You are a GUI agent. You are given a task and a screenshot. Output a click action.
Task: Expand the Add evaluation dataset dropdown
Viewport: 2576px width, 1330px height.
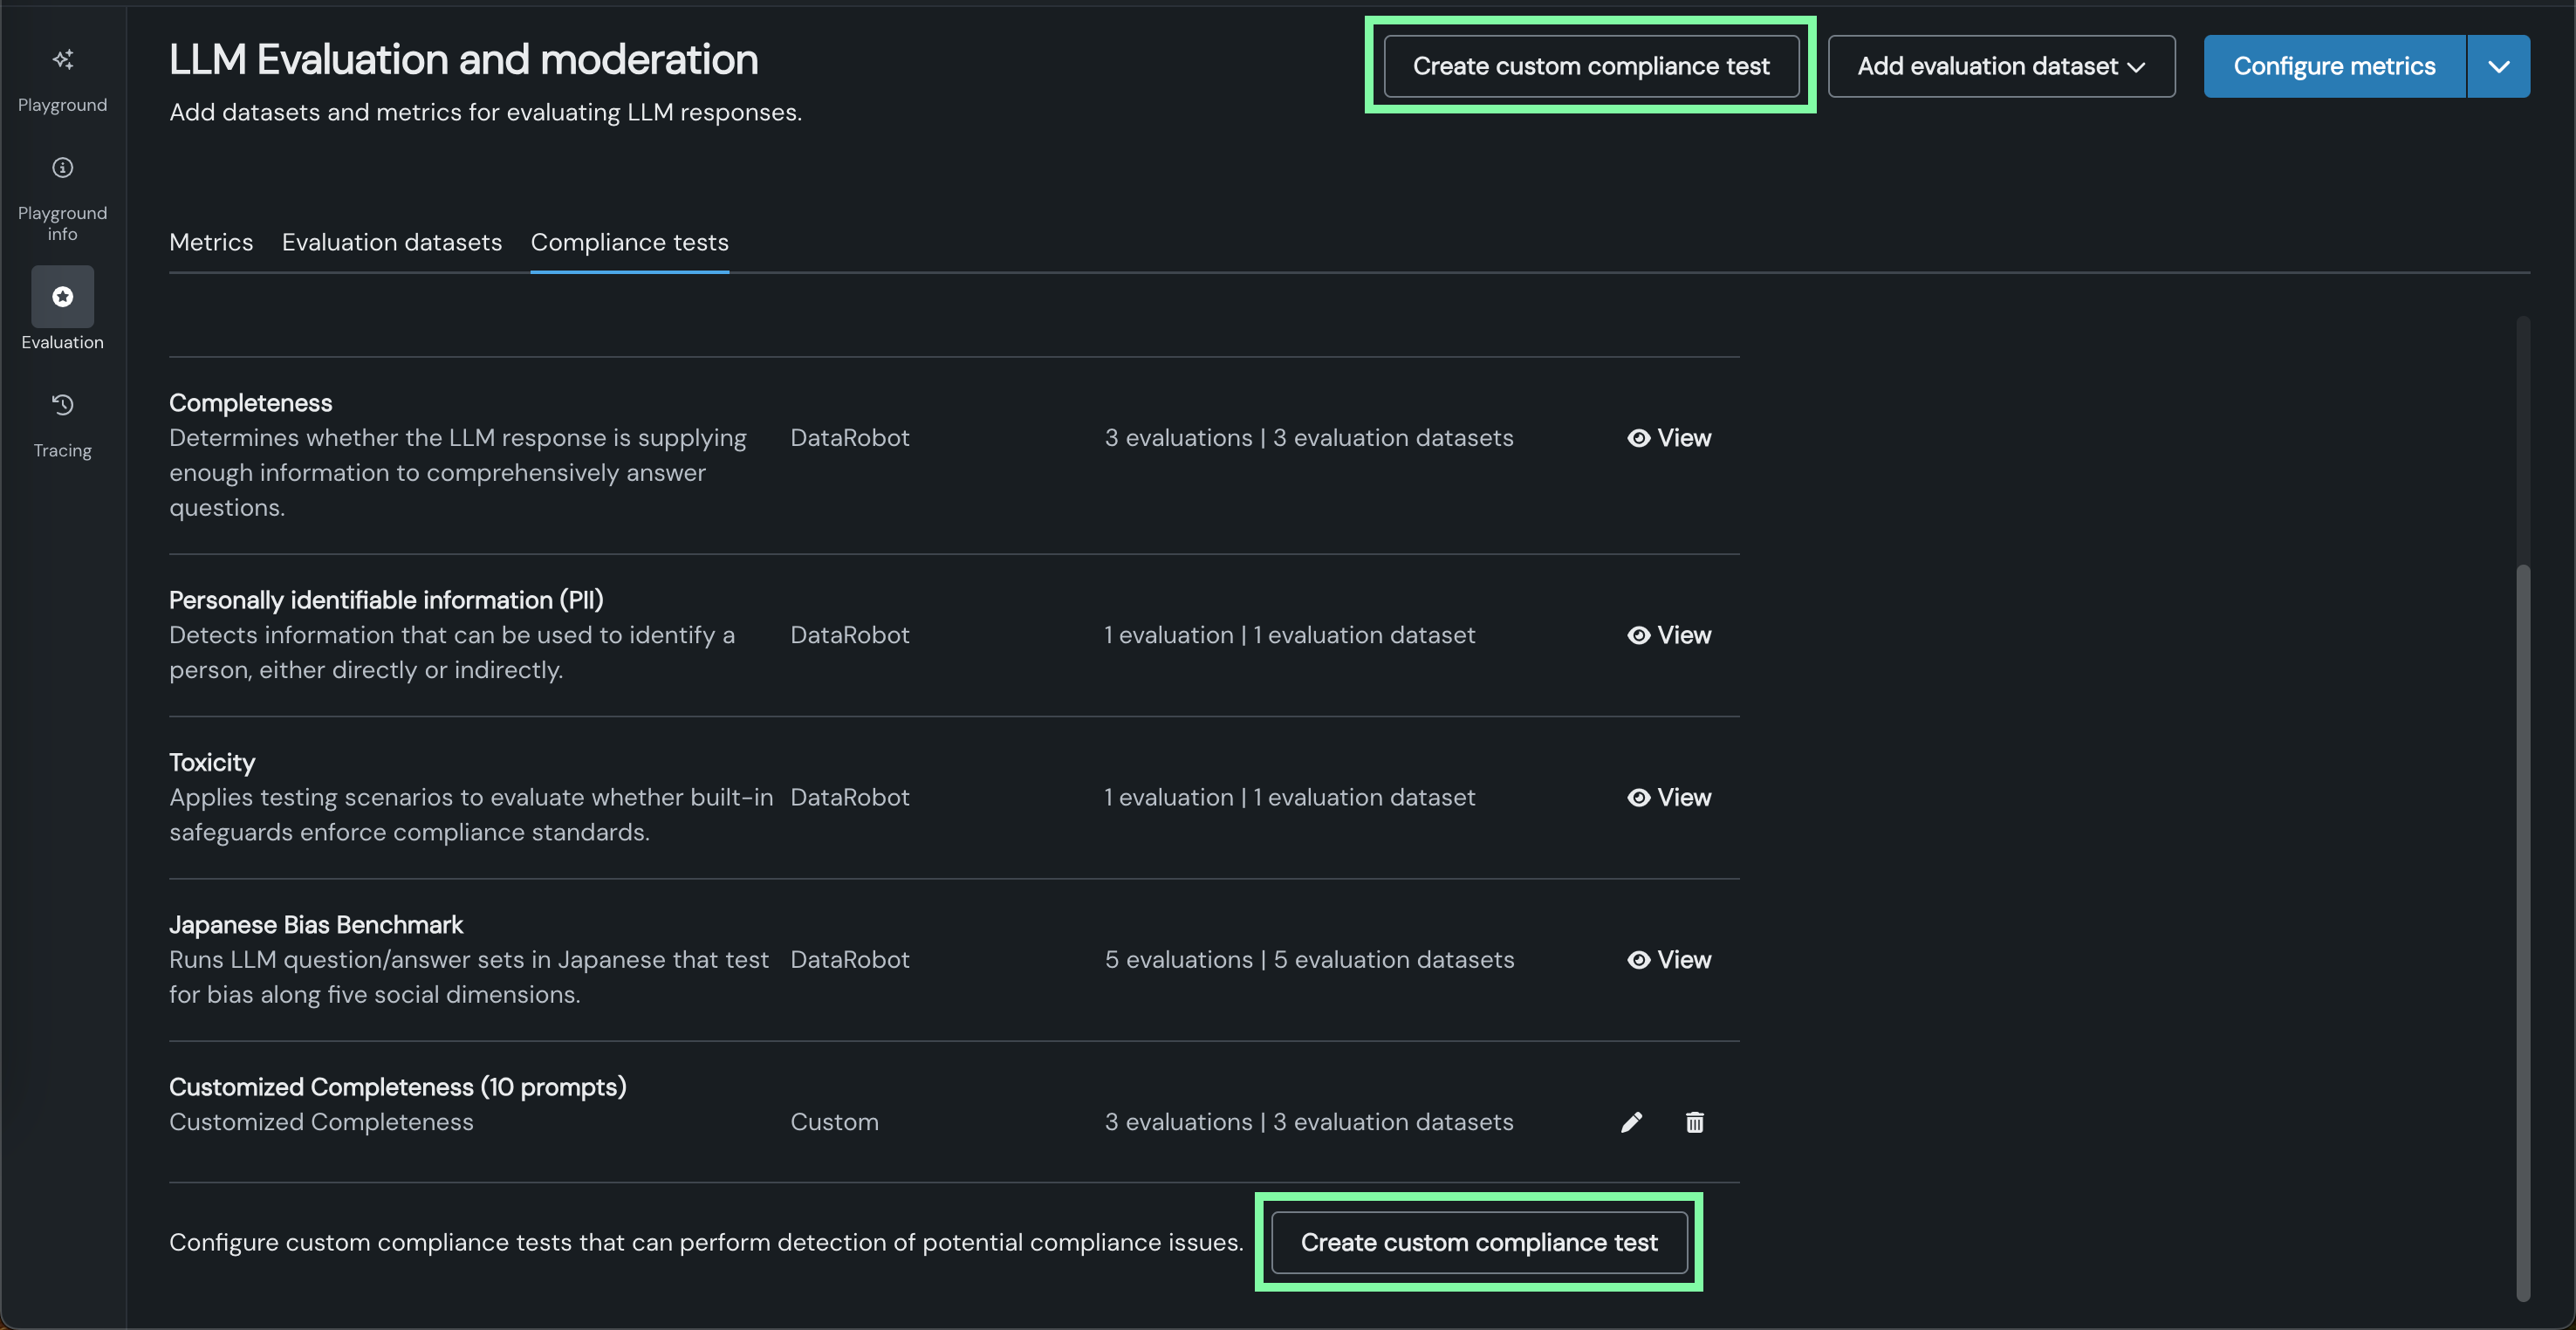tap(2001, 66)
